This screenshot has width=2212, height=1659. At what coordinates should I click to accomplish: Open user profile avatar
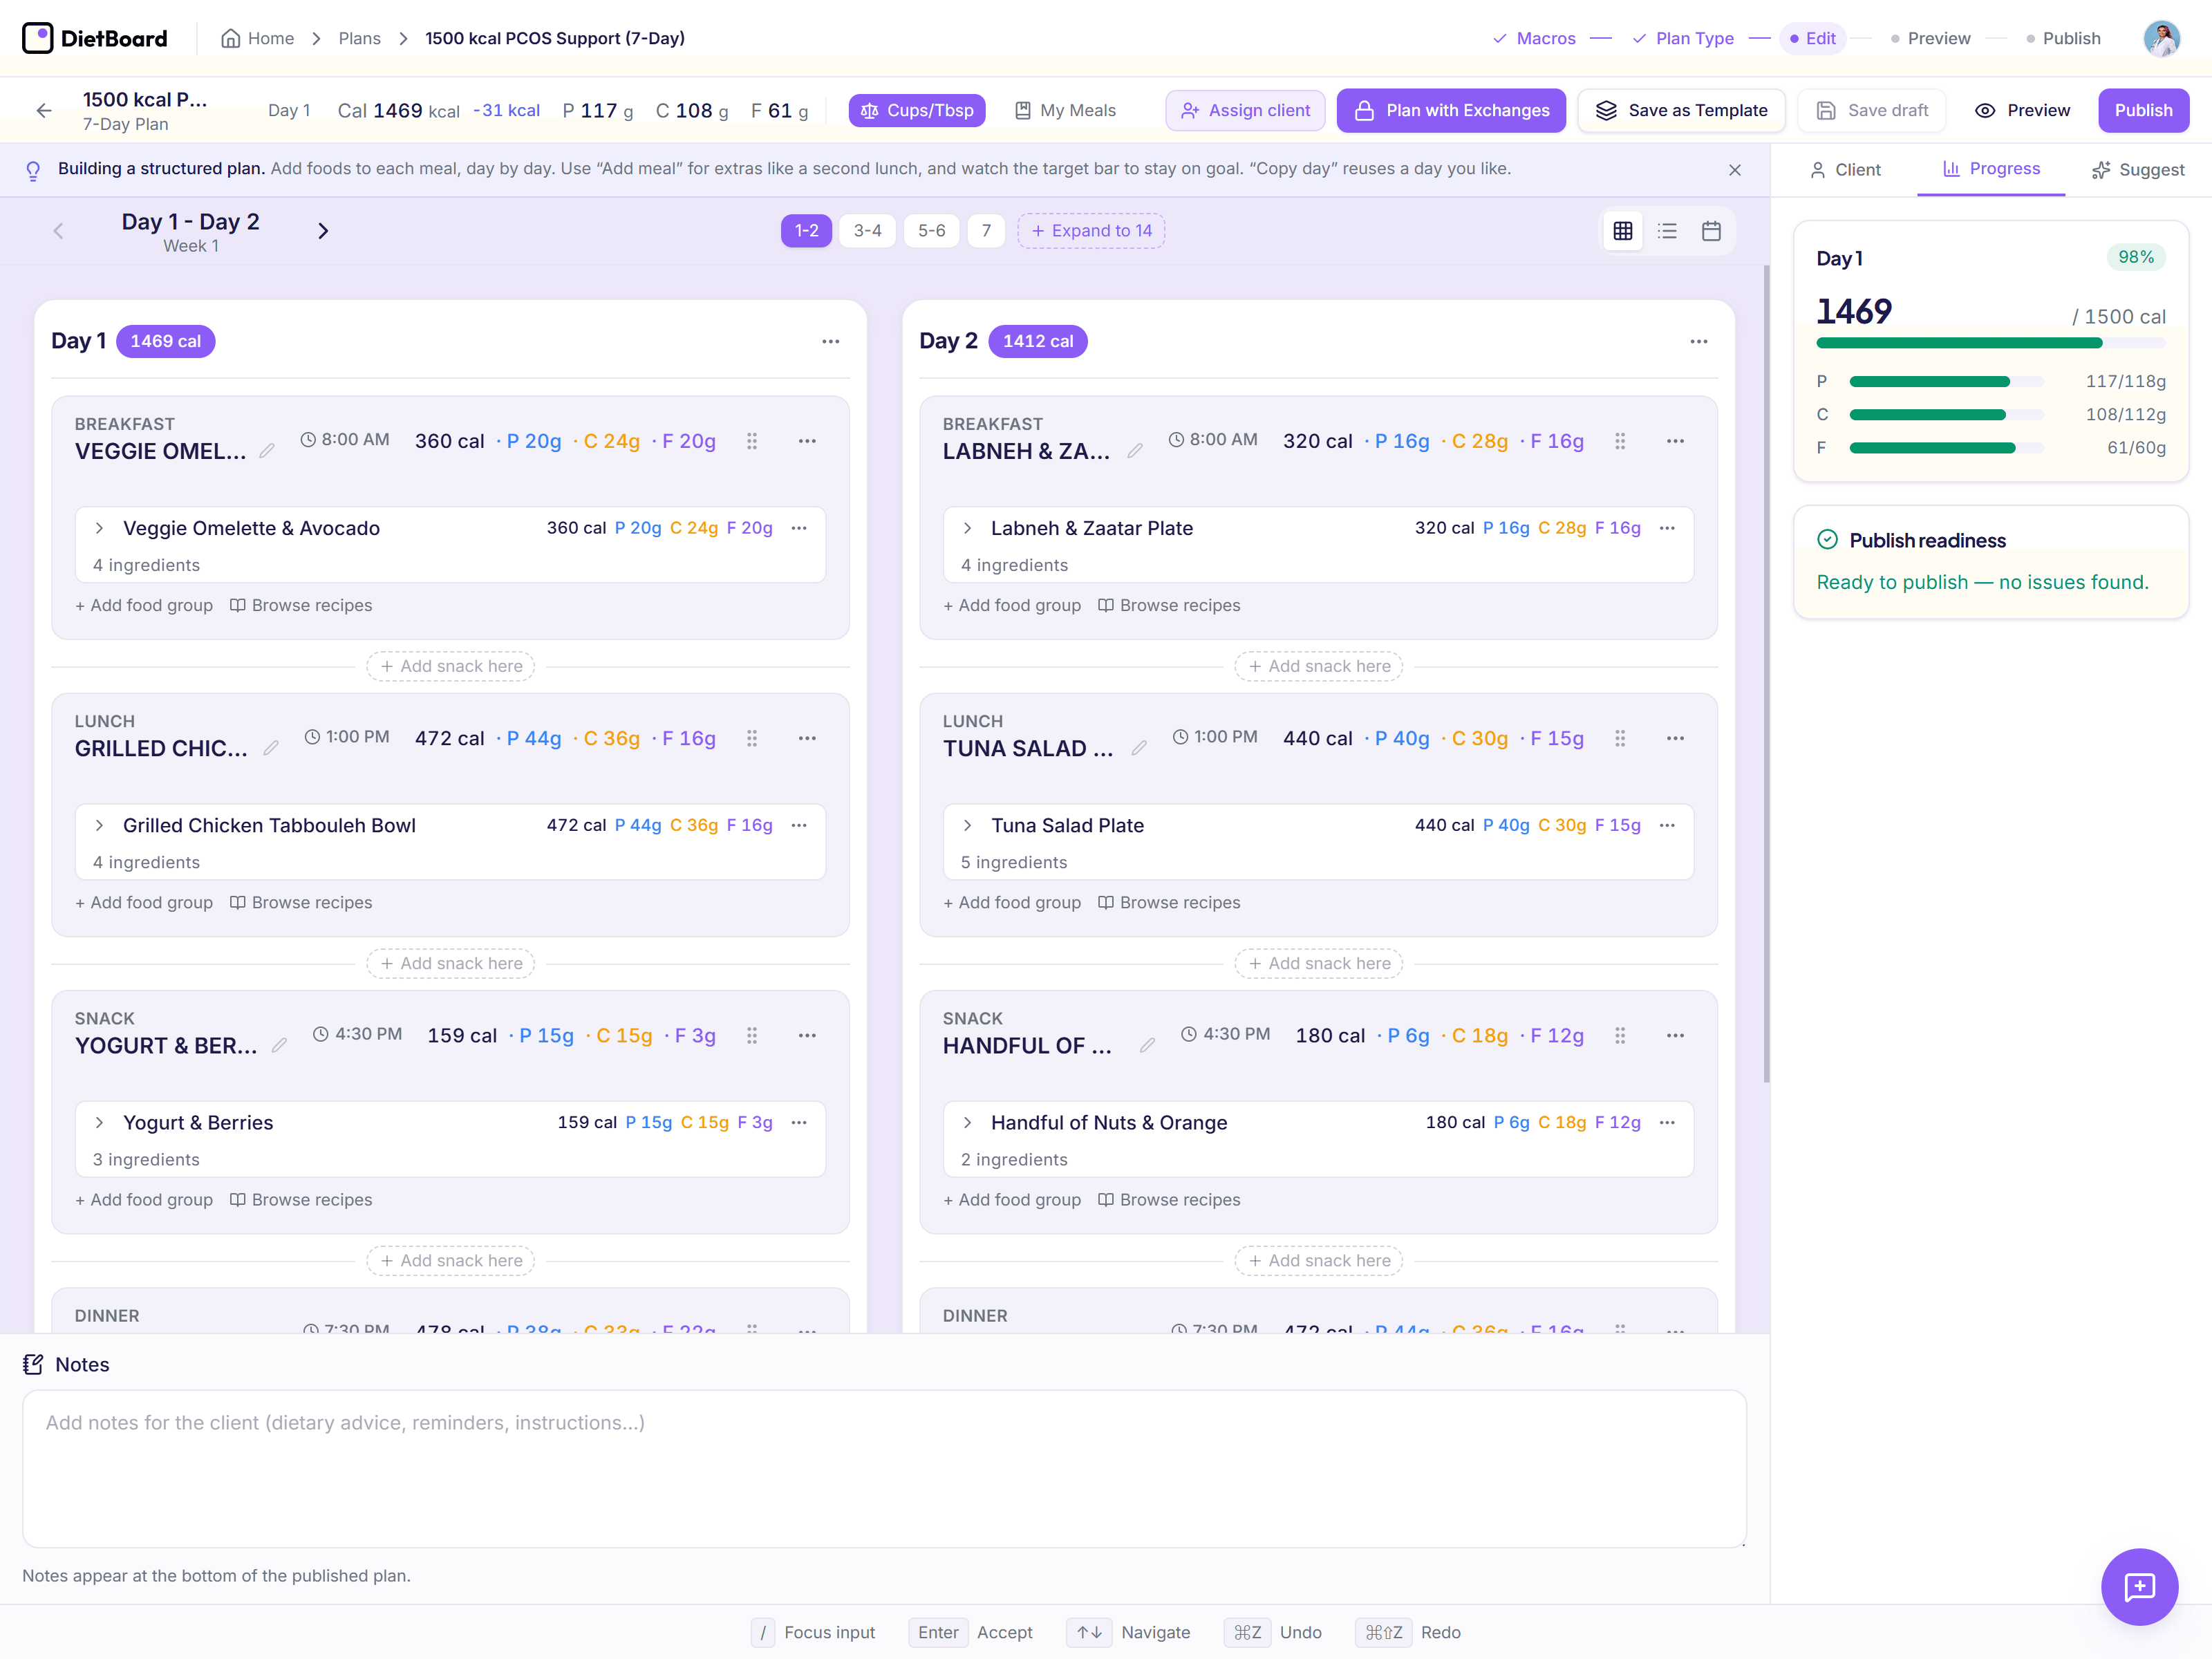[2161, 39]
